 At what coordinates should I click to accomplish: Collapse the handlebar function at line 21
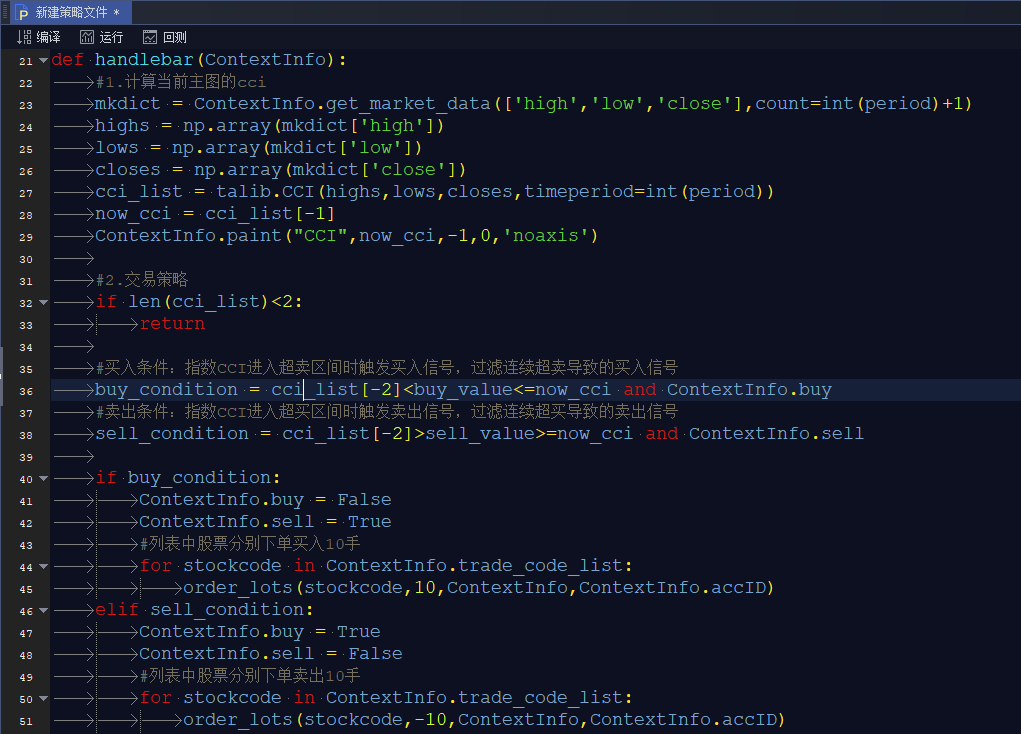tap(43, 61)
